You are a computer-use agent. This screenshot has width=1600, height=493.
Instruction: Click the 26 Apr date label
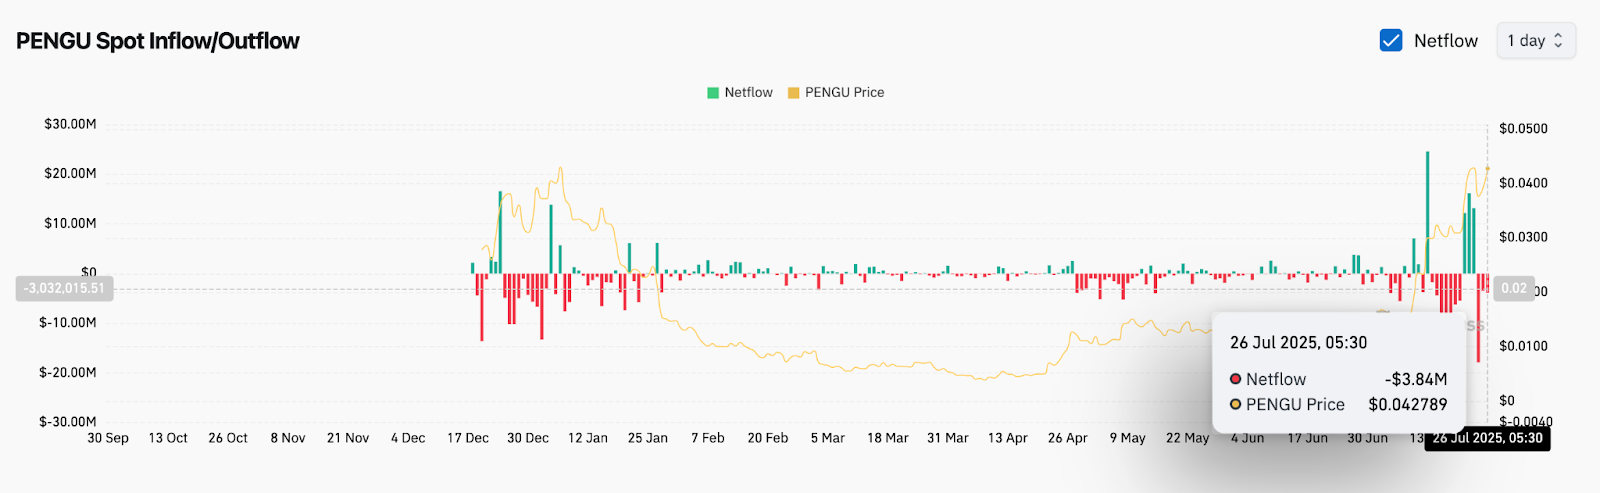pyautogui.click(x=1068, y=438)
